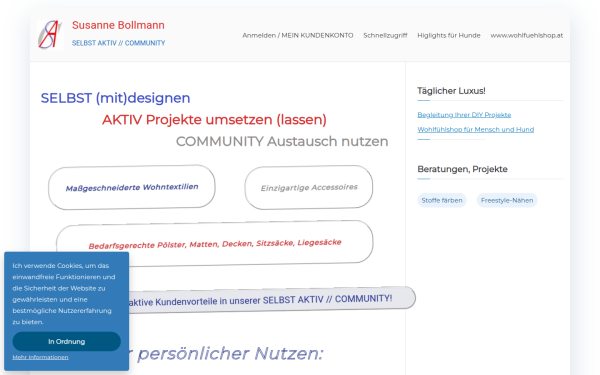Open the Schnellzugriff menu item

(x=385, y=35)
